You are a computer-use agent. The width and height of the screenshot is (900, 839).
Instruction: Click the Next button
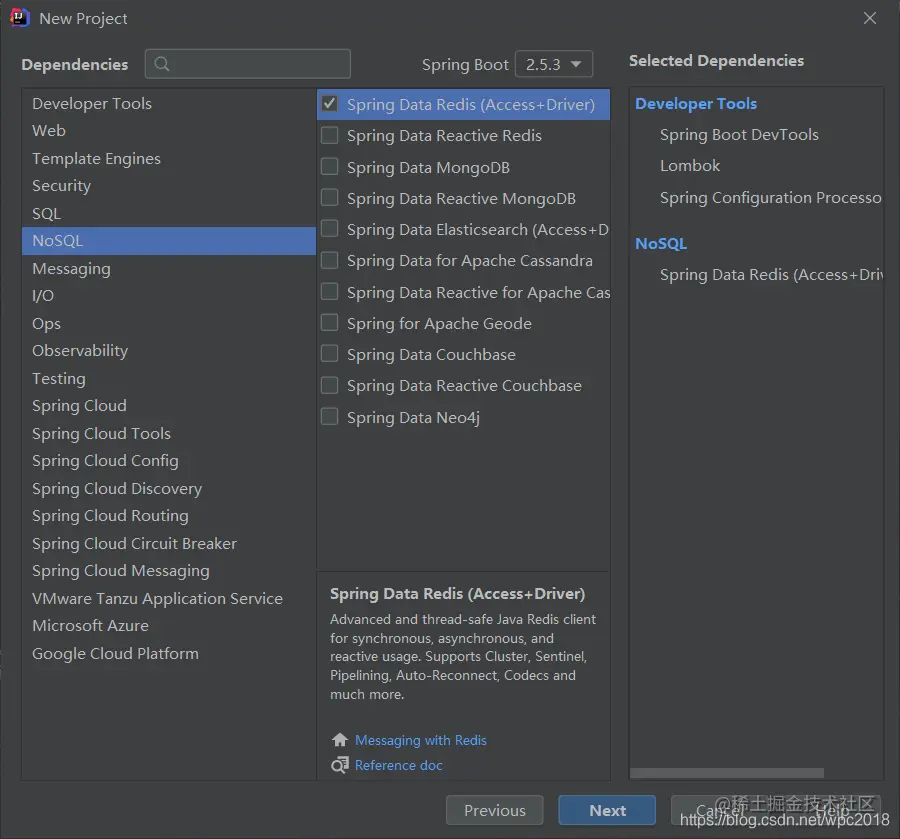click(x=607, y=810)
